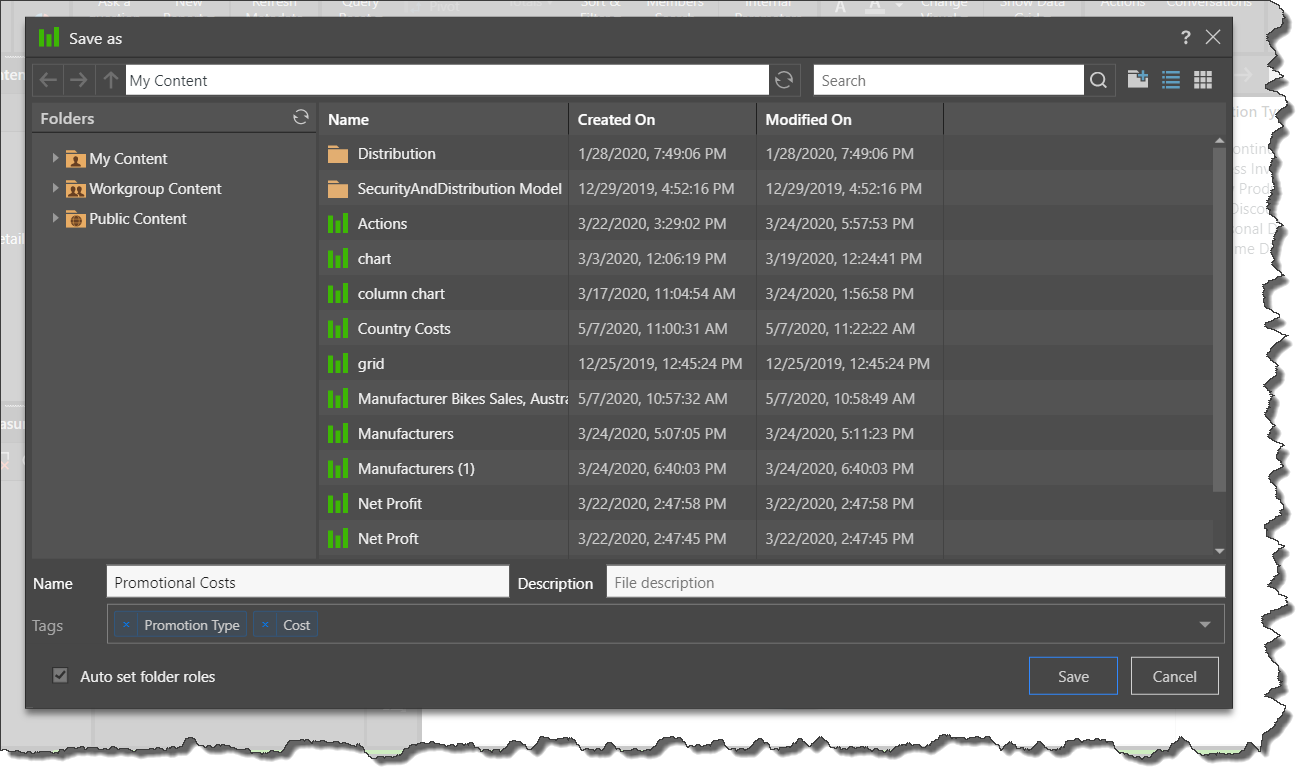Switch to grid thumbnail view

click(1203, 80)
